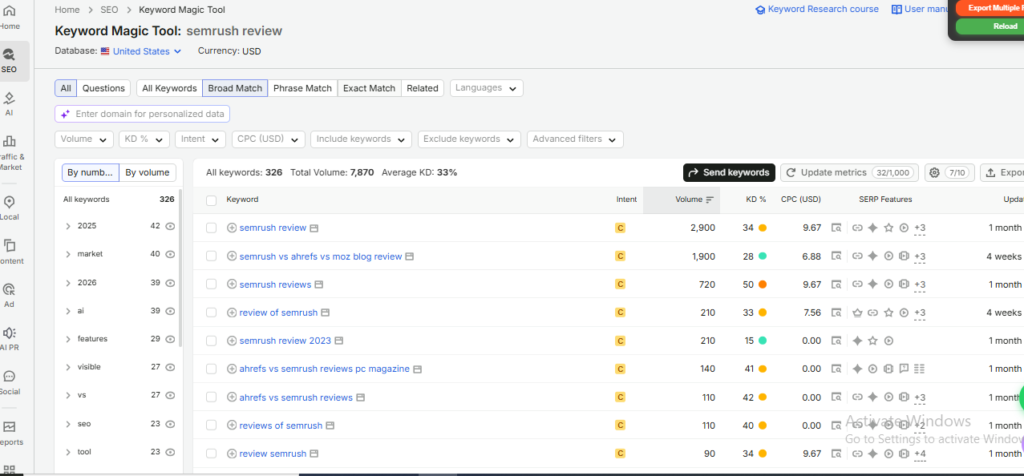Open the SEO section in sidebar

click(9, 61)
